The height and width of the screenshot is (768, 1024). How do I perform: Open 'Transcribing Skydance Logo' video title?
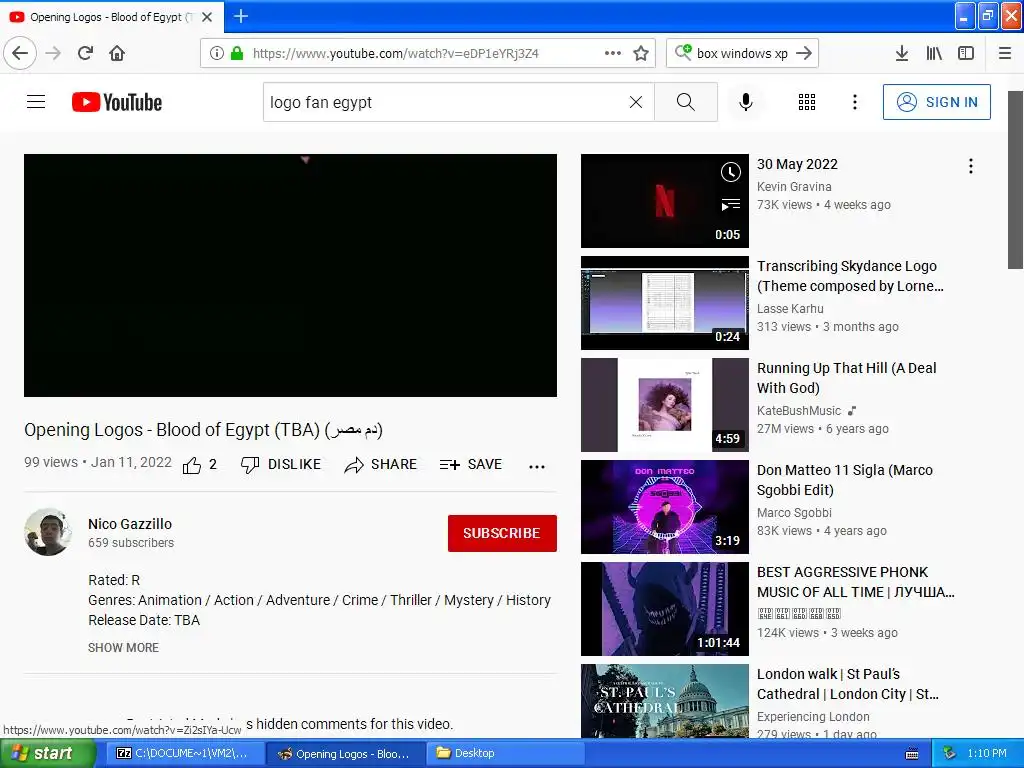click(x=850, y=276)
